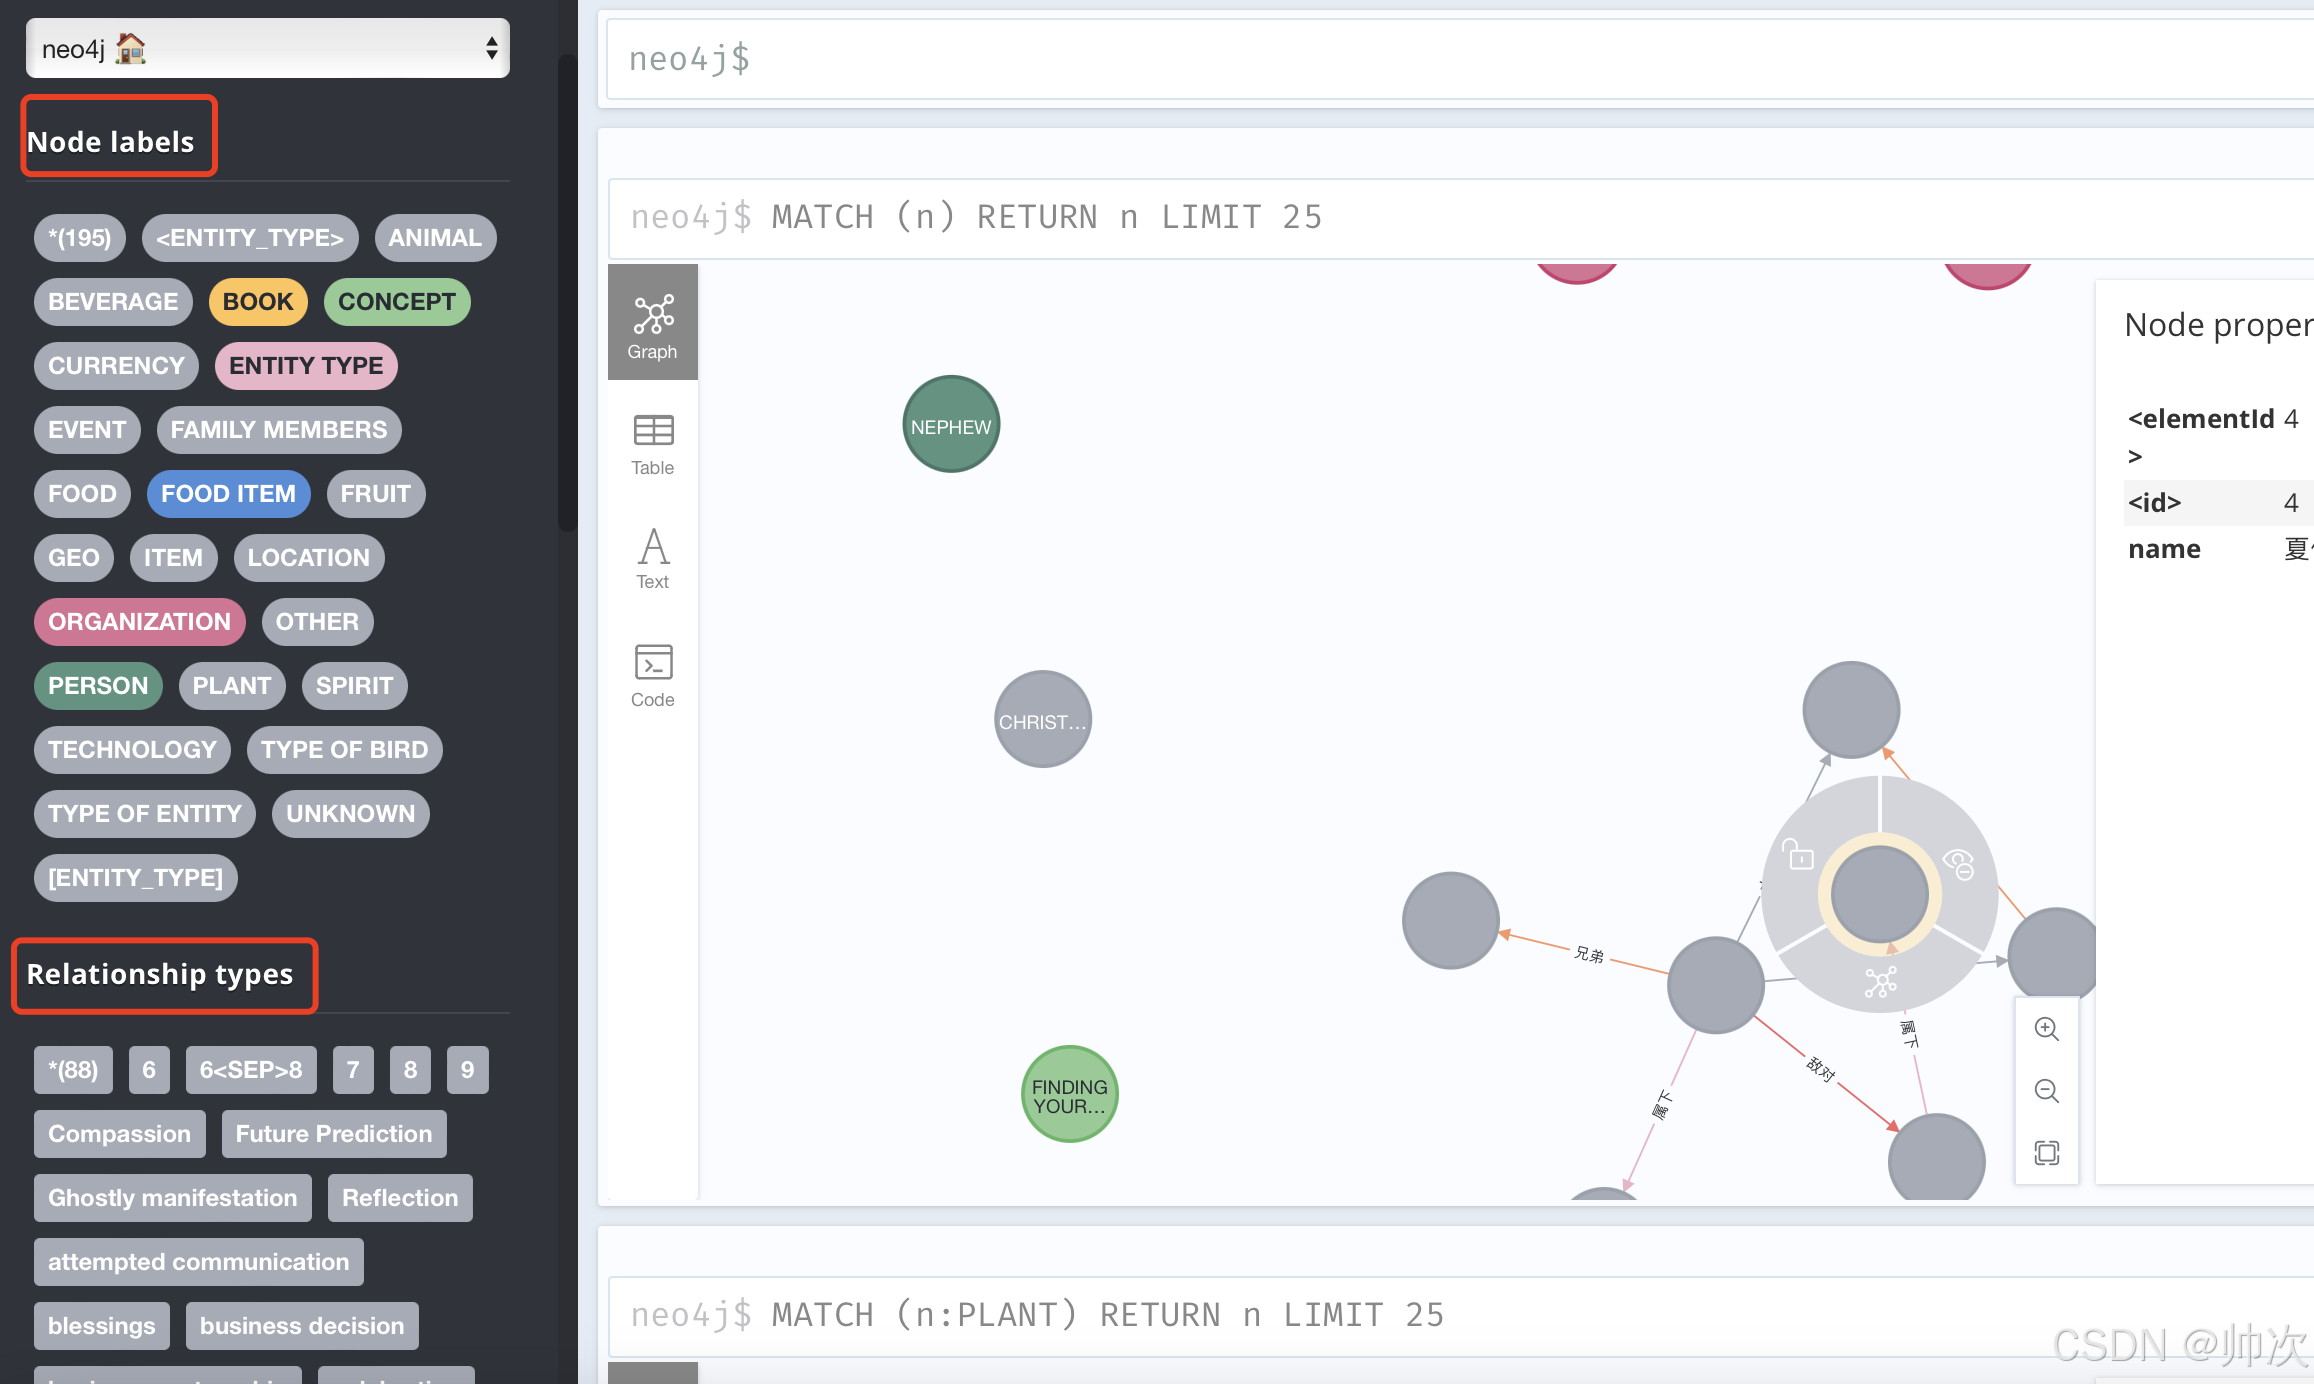Image resolution: width=2314 pixels, height=1384 pixels.
Task: Select the <ENTITY_TYPE> label
Action: coord(250,238)
